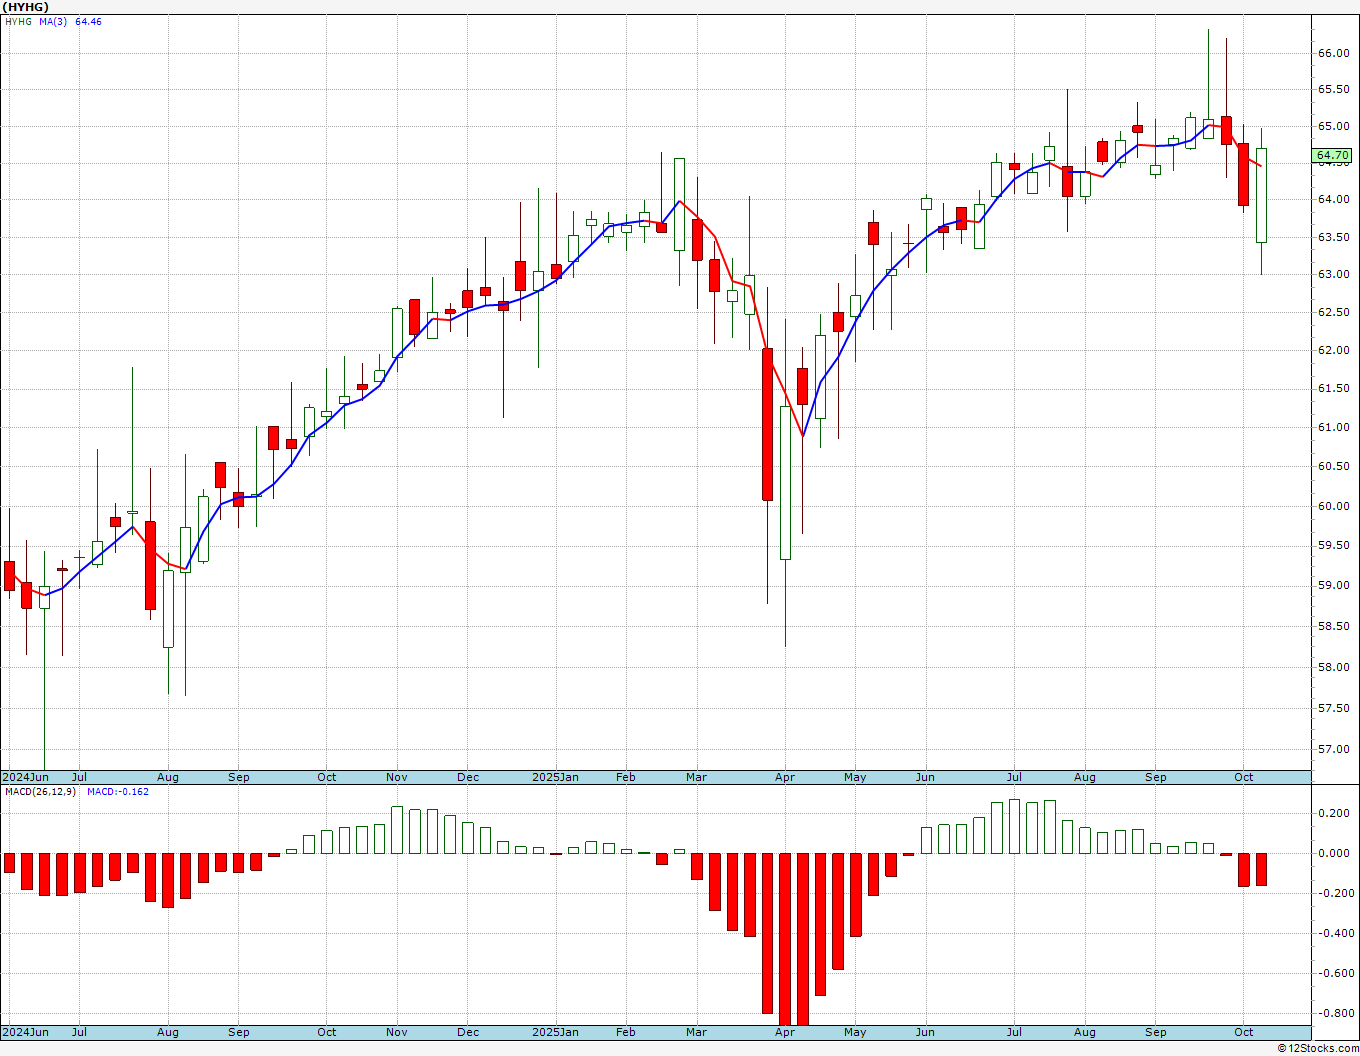Click the 57.00 price axis label
Image resolution: width=1360 pixels, height=1056 pixels.
click(x=1333, y=750)
